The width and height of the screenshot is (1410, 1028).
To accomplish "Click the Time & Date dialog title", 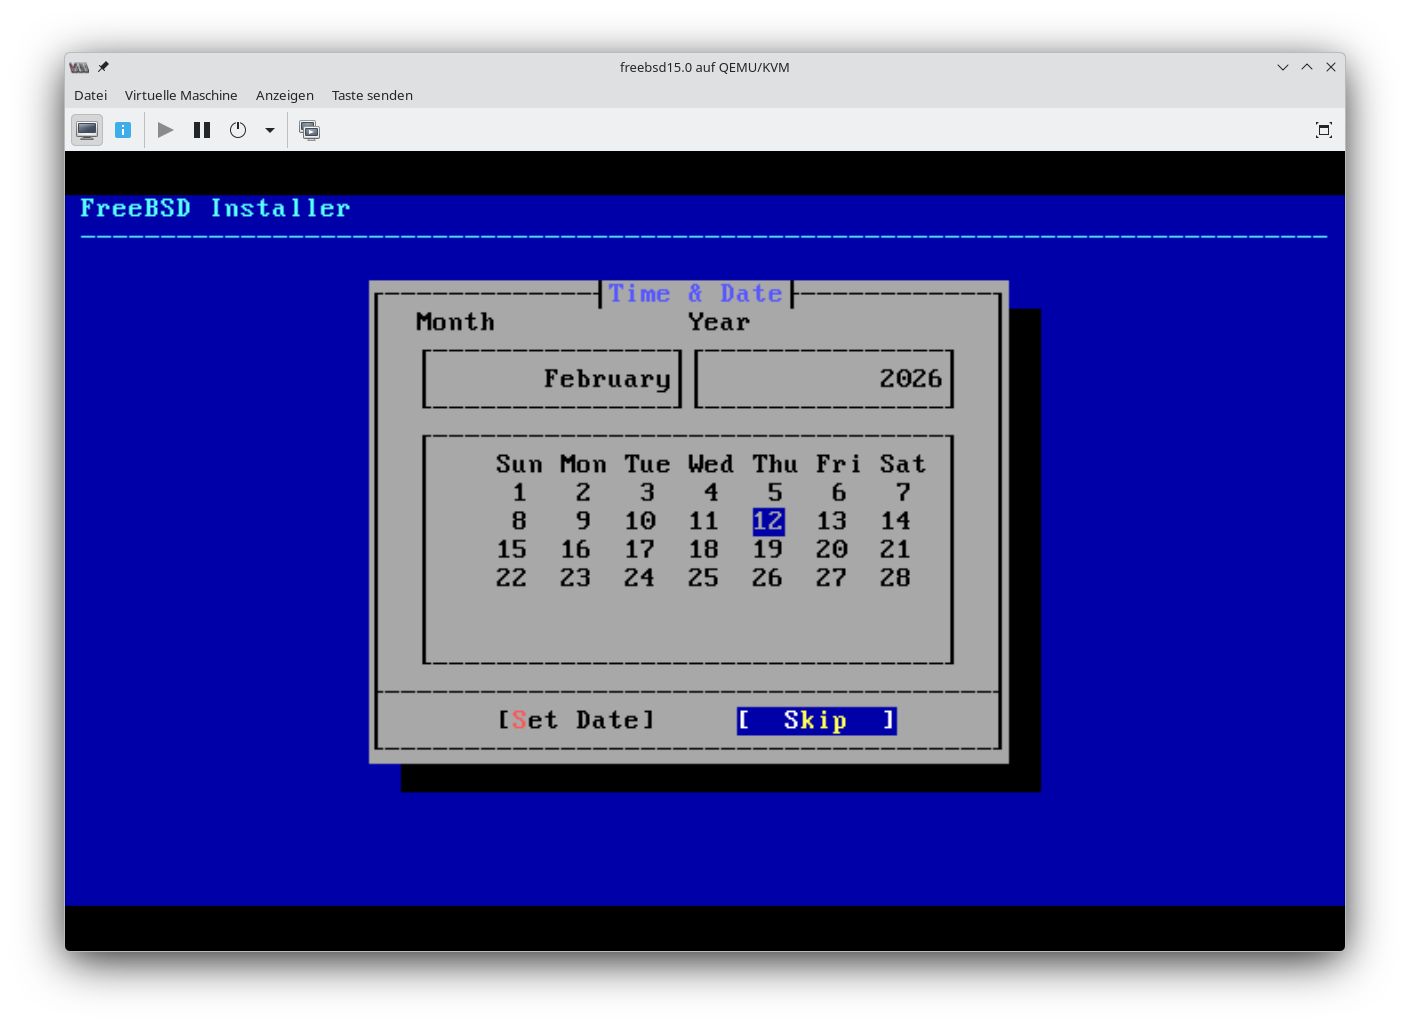I will [696, 293].
